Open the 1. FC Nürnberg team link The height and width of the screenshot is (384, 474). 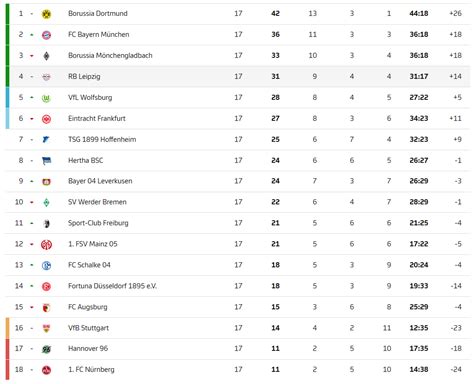click(x=91, y=370)
